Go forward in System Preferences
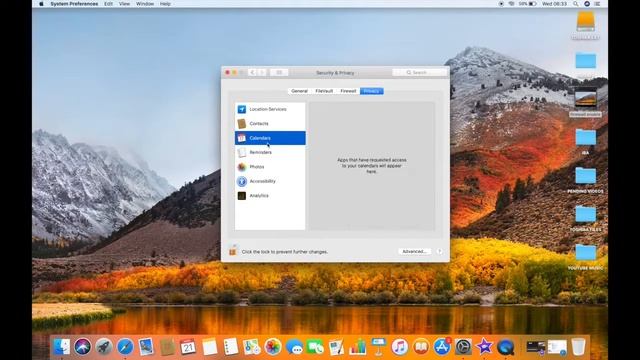The image size is (640, 360). pos(262,73)
